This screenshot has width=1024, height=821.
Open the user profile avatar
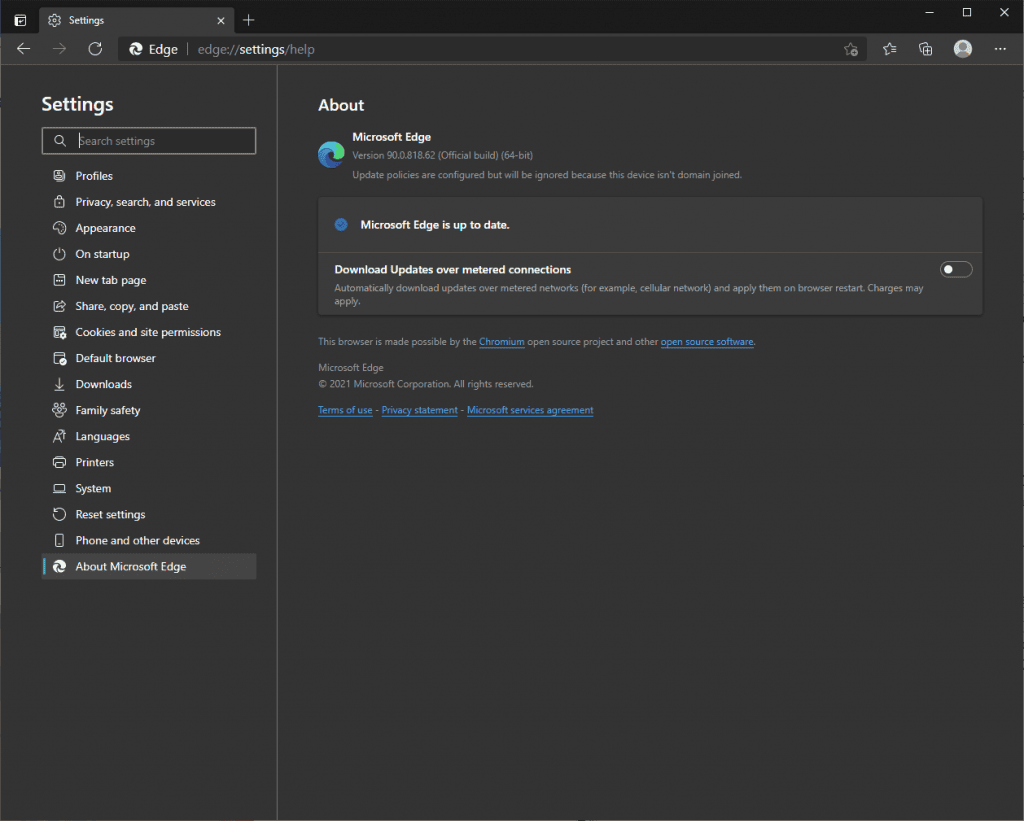(x=963, y=49)
